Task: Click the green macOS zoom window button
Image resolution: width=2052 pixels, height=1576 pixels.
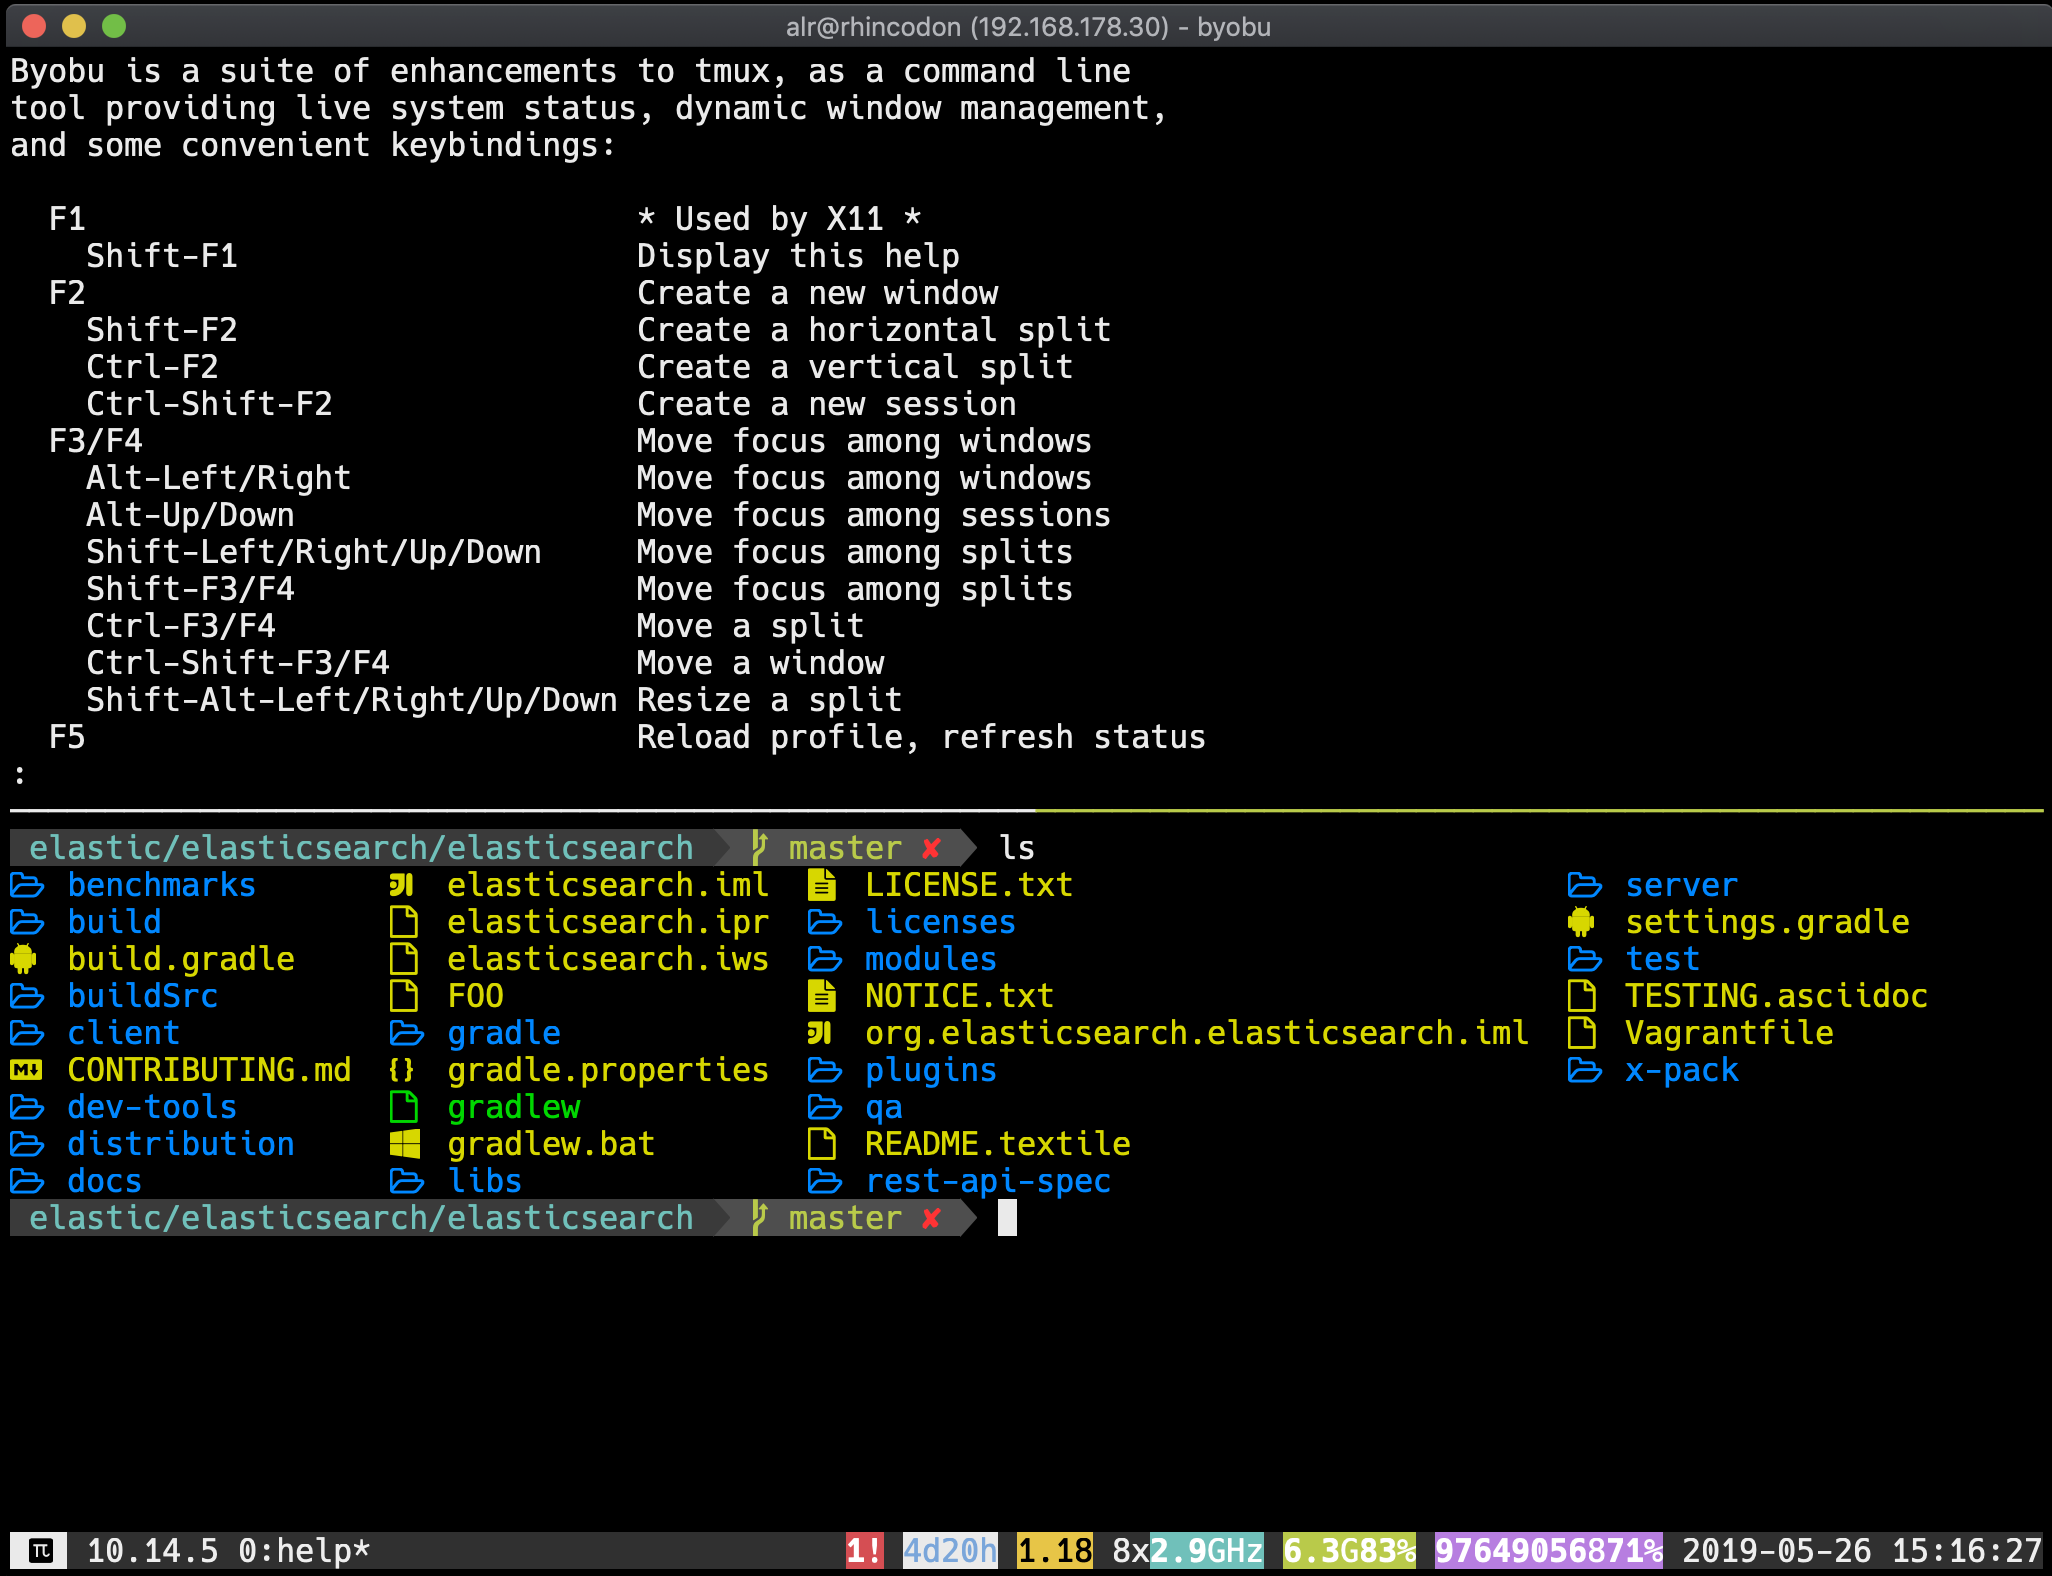Action: point(114,26)
